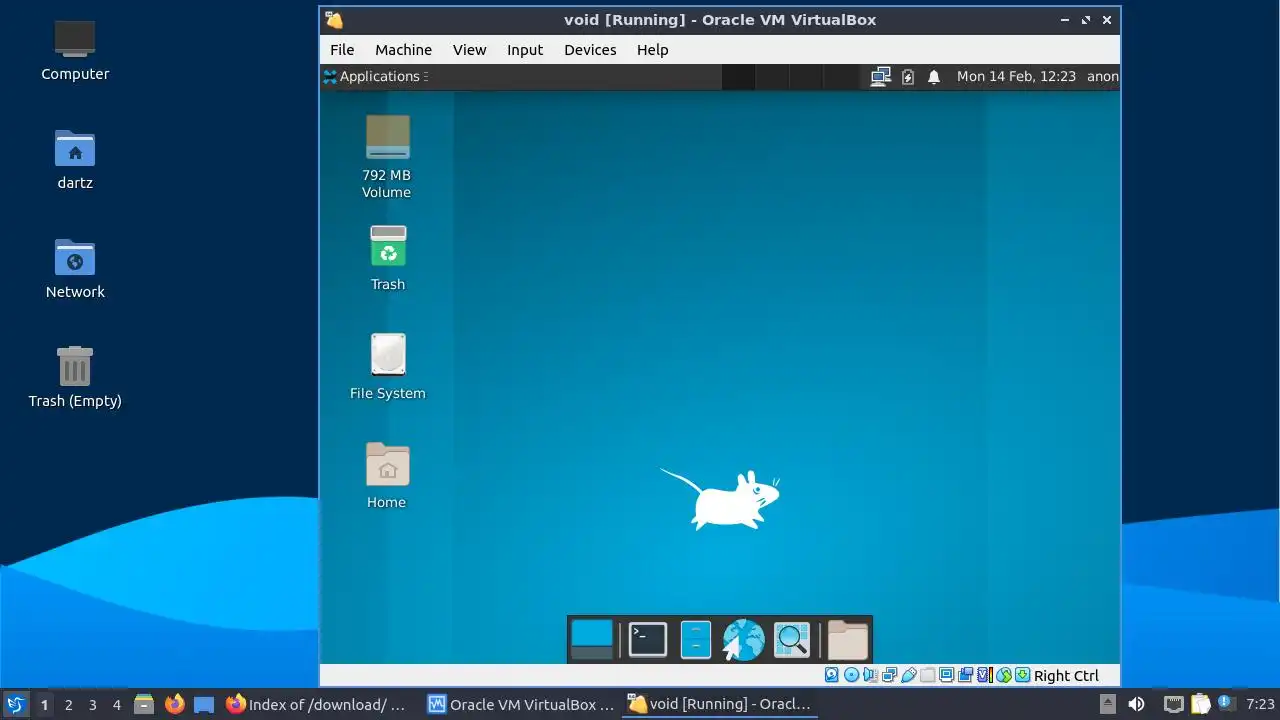The width and height of the screenshot is (1280, 720).
Task: Switch to workspace 4
Action: [116, 704]
